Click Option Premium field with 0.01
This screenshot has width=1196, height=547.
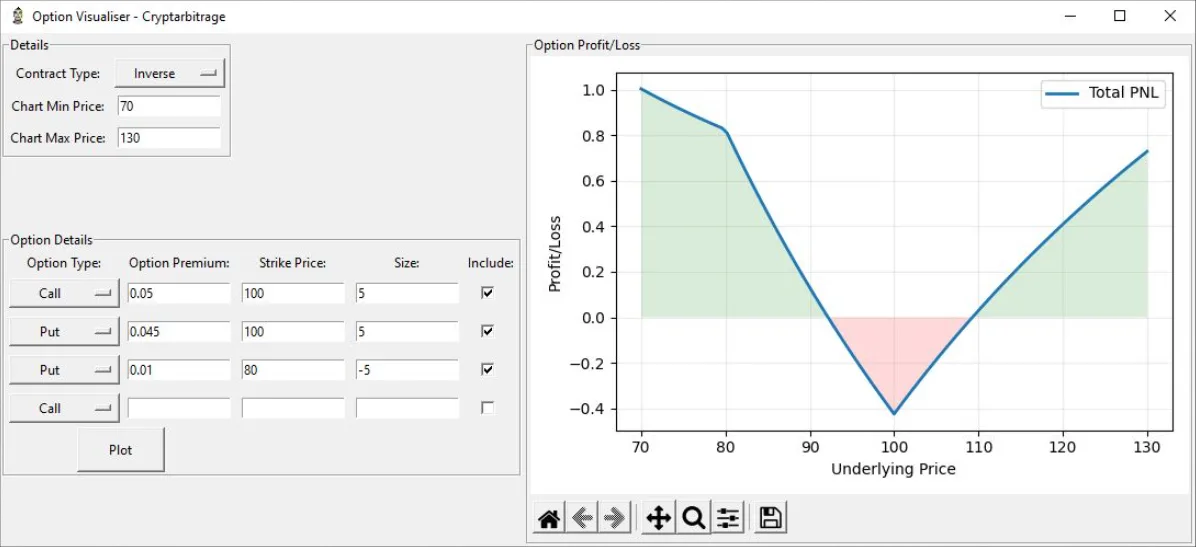pos(178,369)
